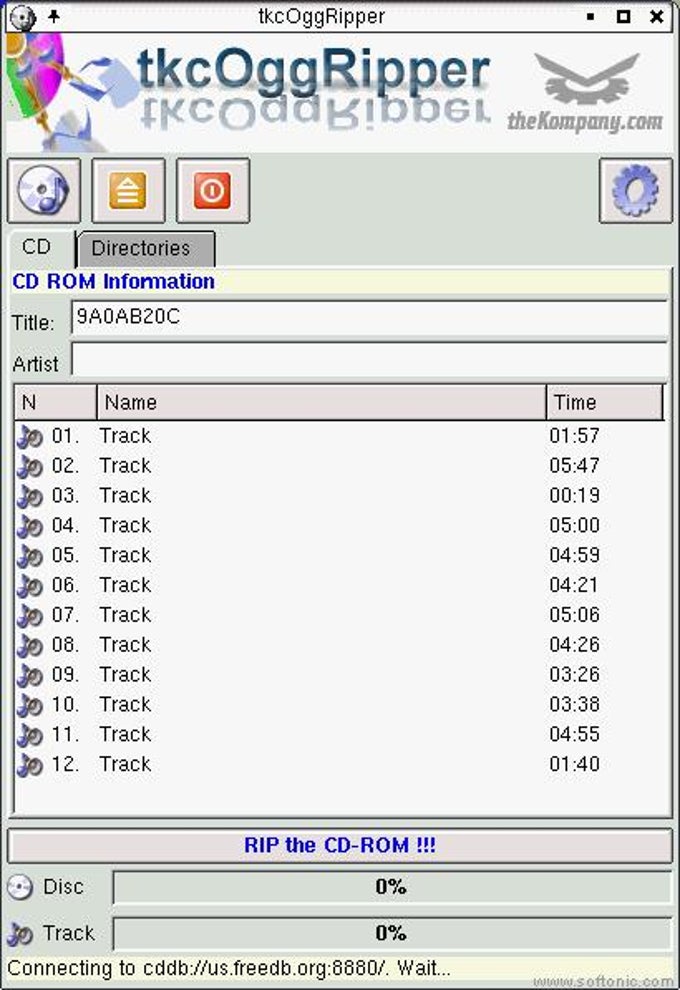Click the 05:00 time of track 04

(574, 525)
